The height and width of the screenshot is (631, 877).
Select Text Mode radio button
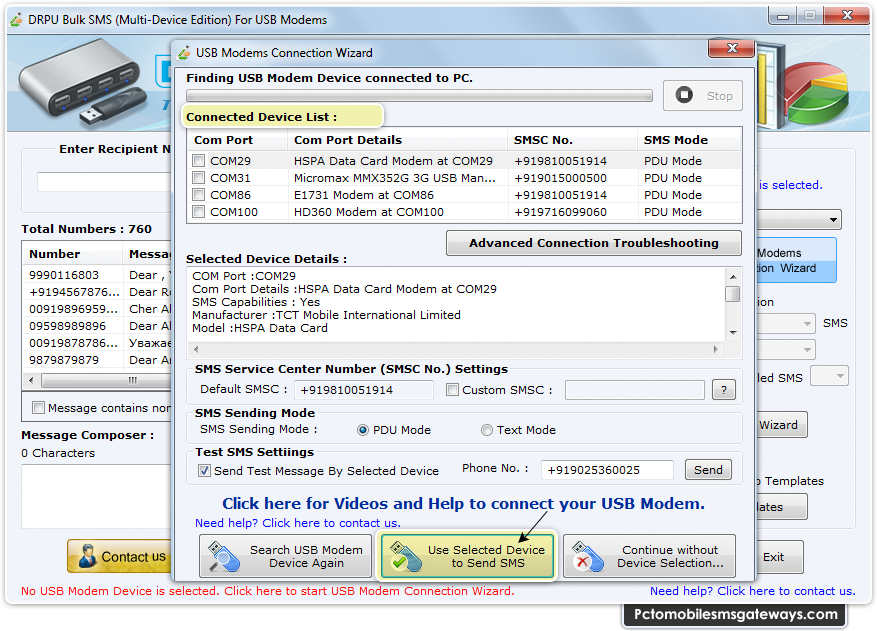(x=487, y=430)
